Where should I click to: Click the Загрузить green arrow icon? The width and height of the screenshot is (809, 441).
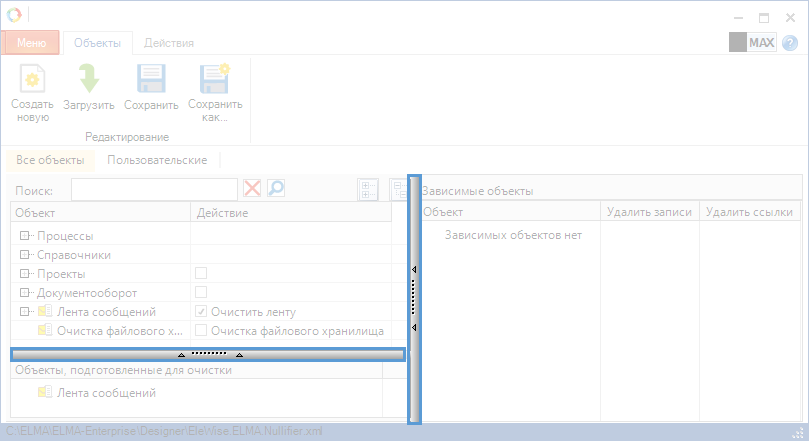(x=89, y=78)
